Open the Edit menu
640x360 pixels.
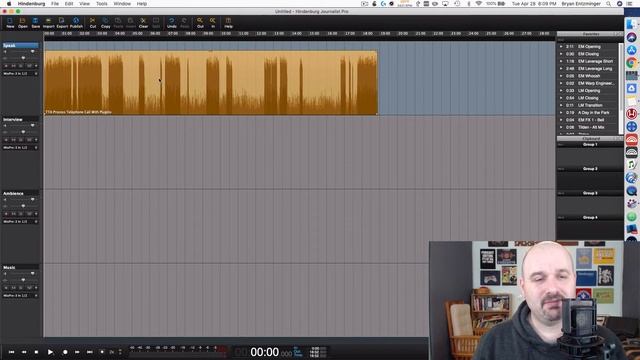[69, 4]
